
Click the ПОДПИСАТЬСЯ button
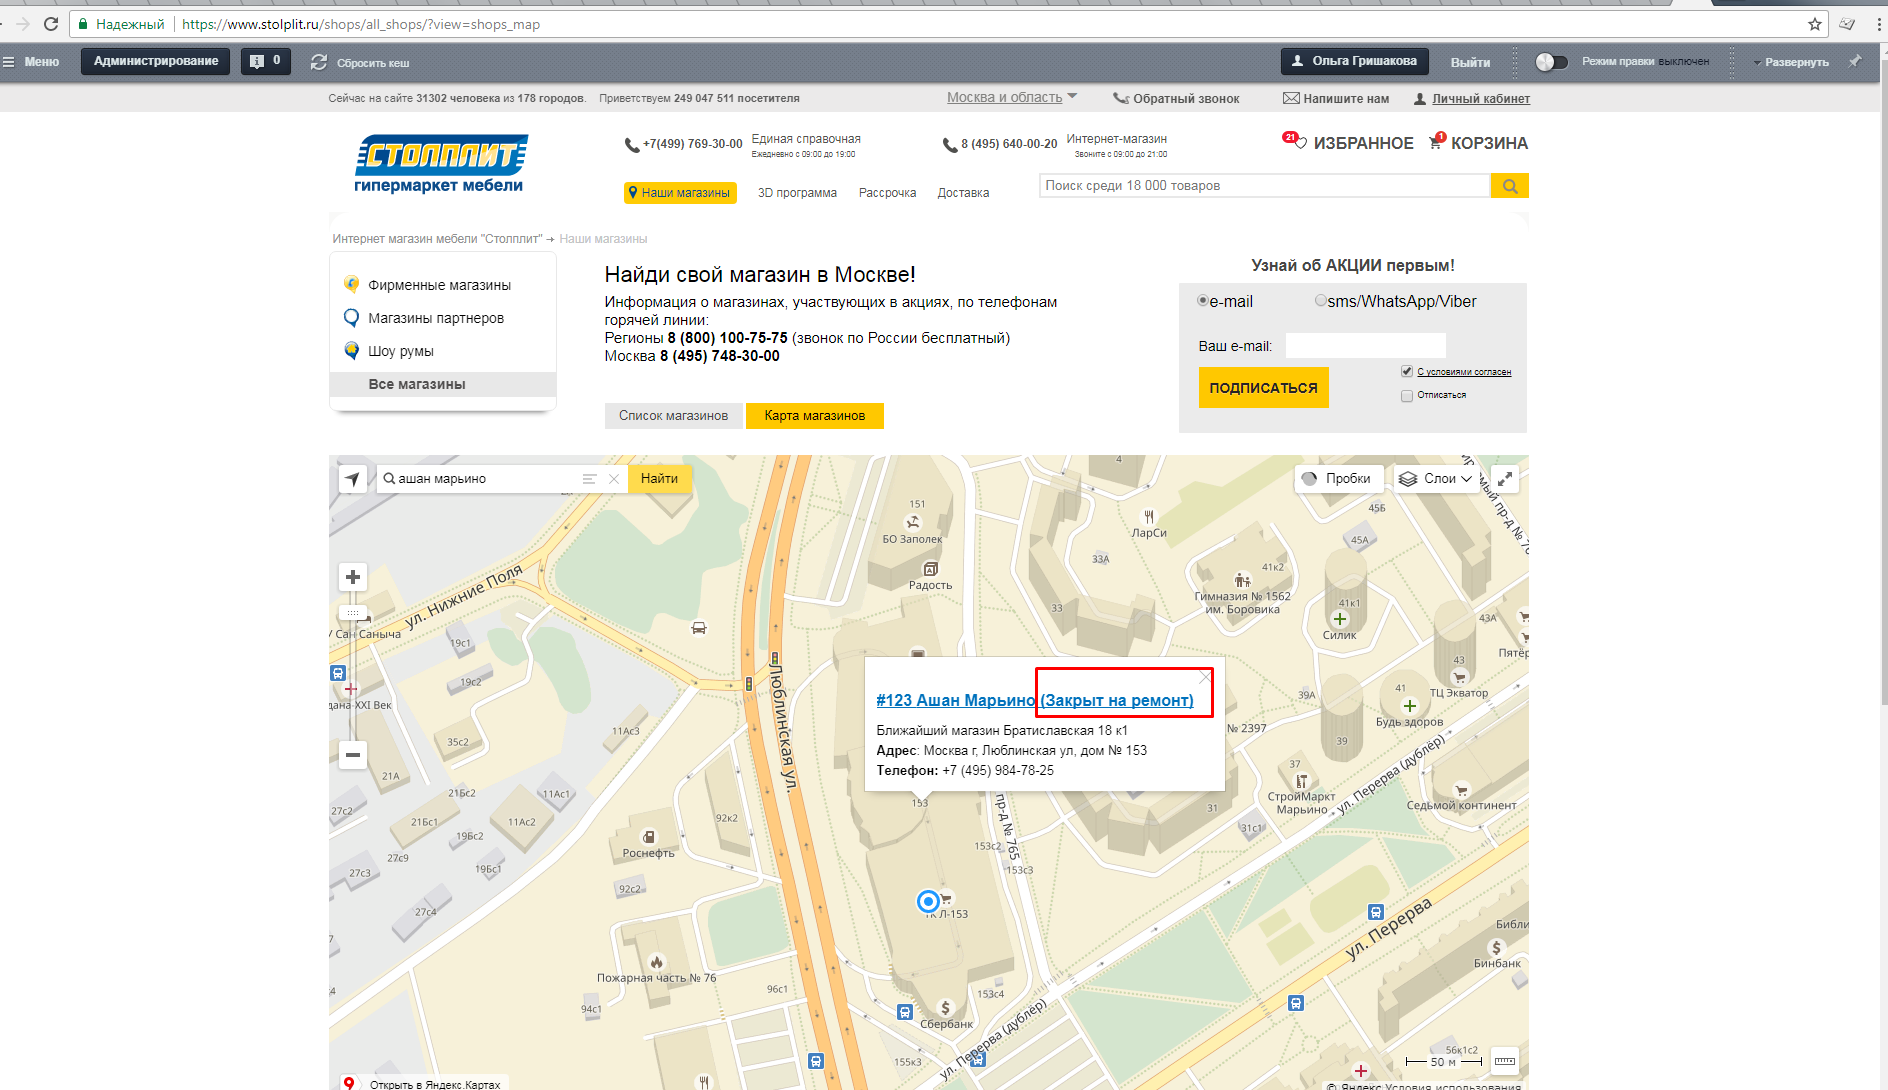point(1263,388)
